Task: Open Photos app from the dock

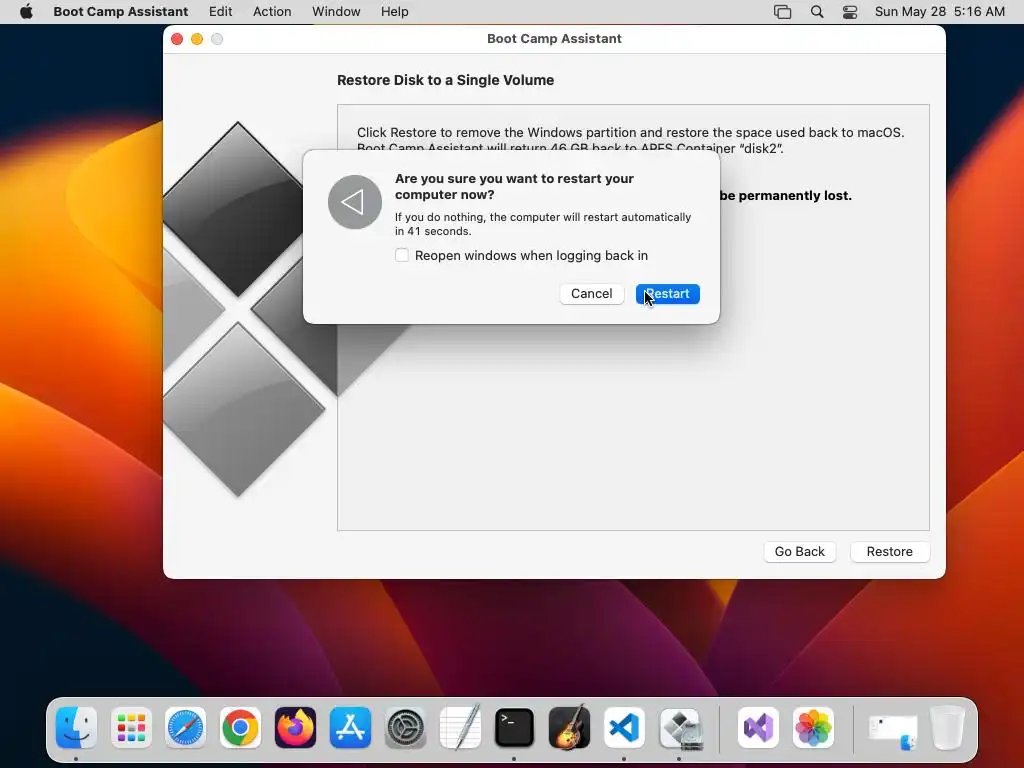Action: tap(813, 727)
